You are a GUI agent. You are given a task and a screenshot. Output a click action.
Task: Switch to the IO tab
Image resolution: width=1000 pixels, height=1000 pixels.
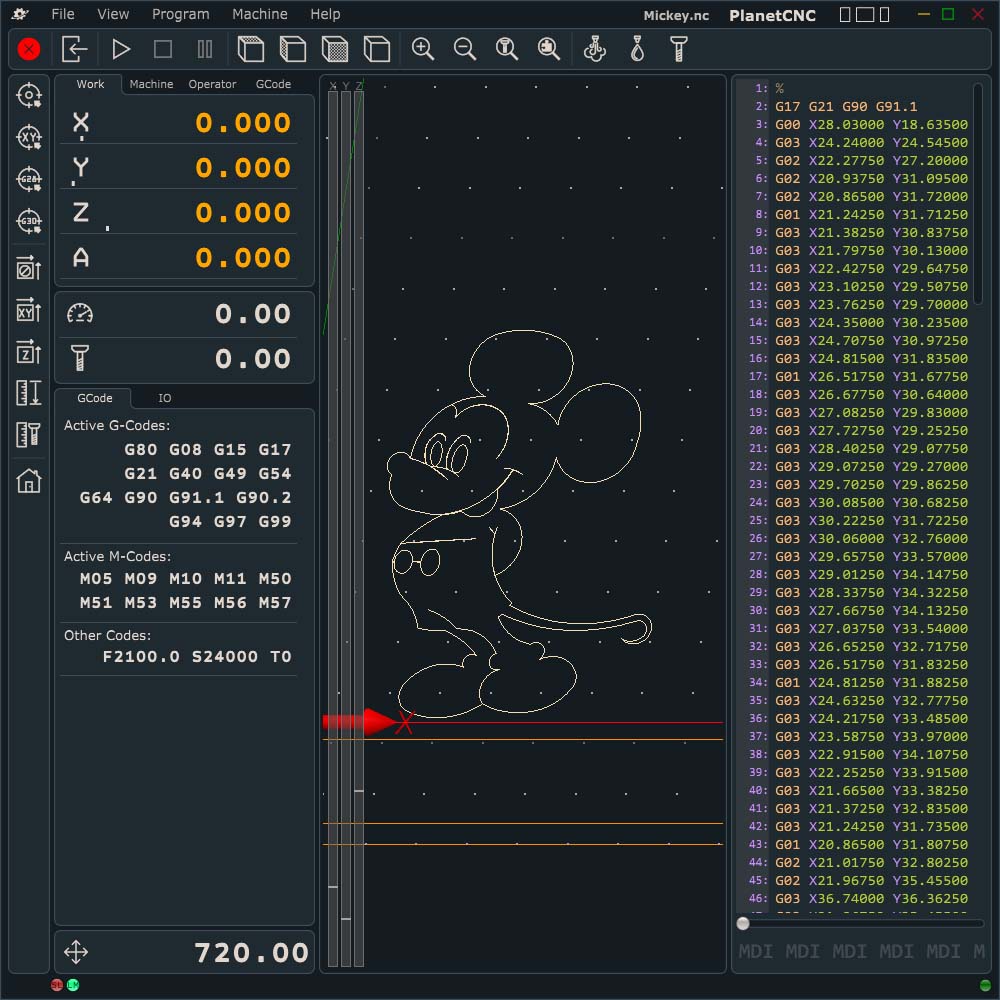tap(164, 398)
